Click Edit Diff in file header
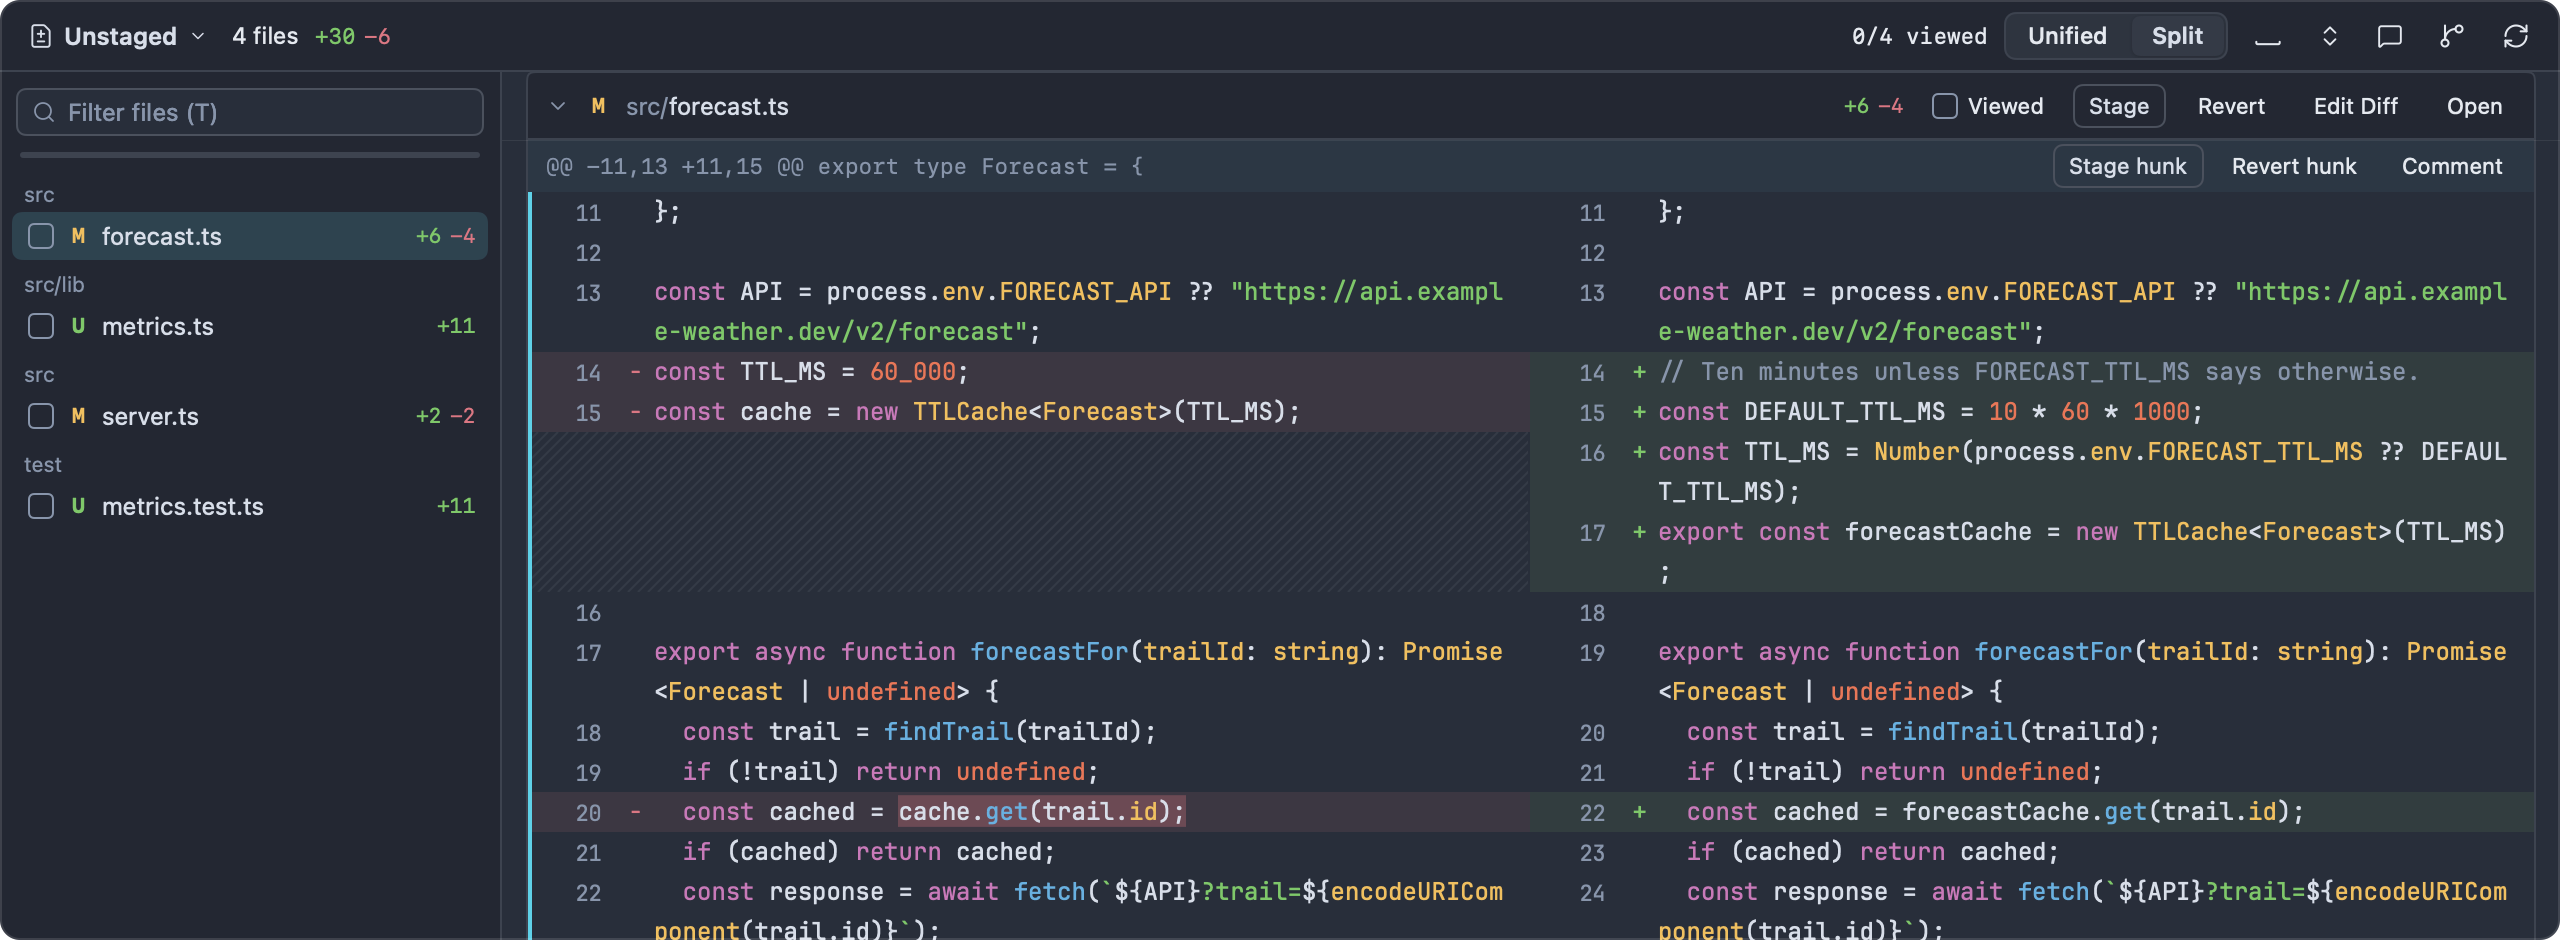 2355,106
